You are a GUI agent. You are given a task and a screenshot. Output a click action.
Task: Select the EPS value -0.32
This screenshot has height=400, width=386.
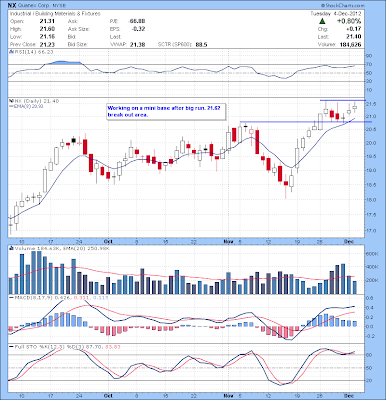[x=138, y=29]
